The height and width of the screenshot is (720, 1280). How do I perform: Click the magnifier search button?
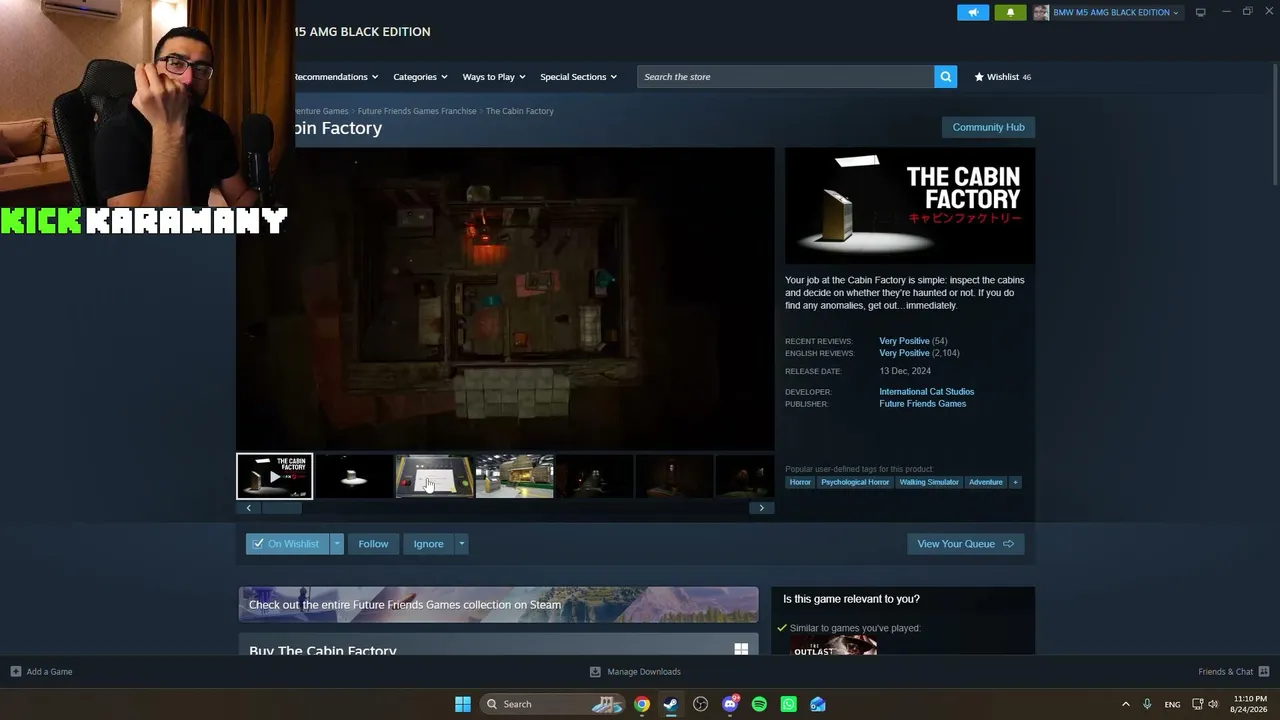pos(945,77)
